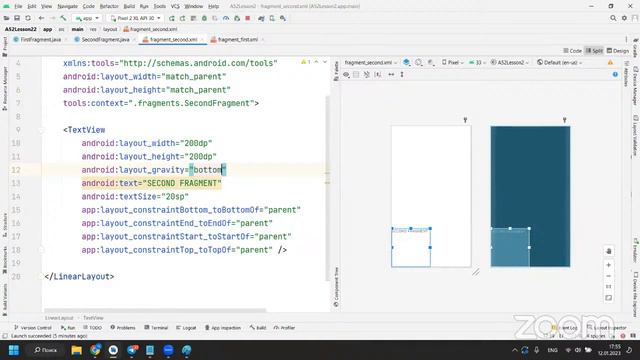Open the Pixel device preview dropdown

453,62
